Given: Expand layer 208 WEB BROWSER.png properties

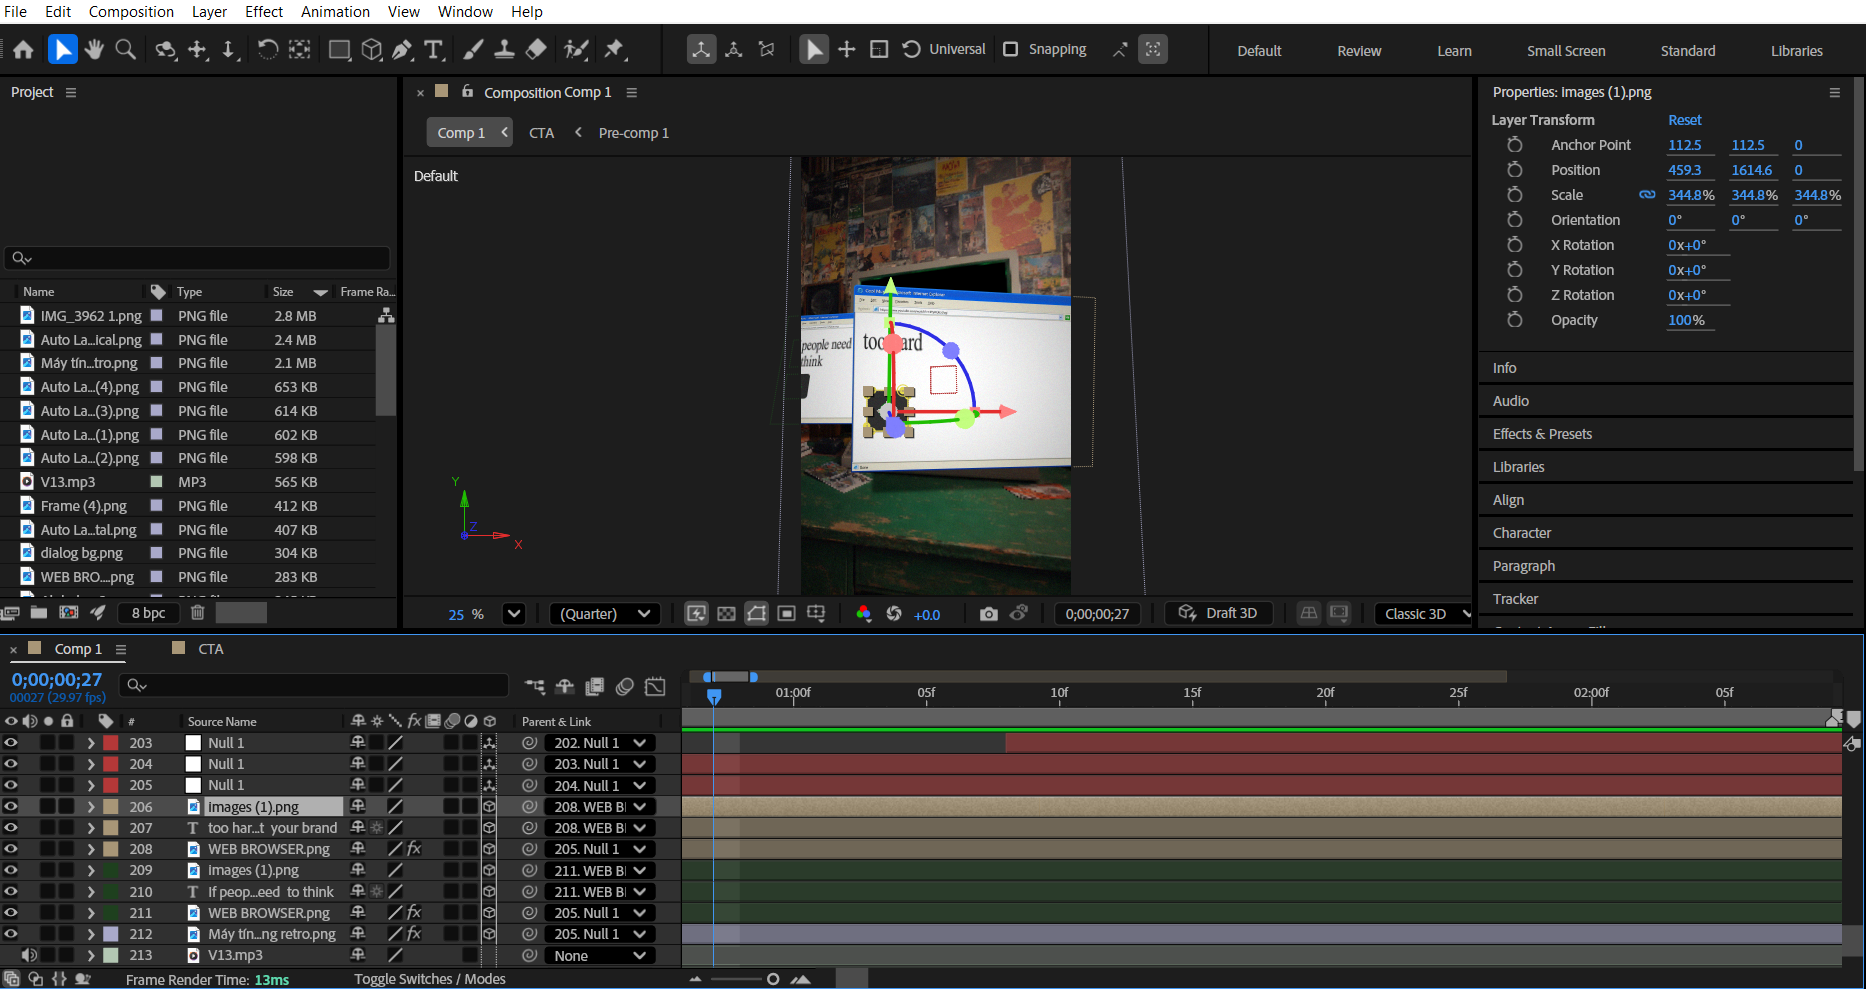Looking at the screenshot, I should 91,849.
